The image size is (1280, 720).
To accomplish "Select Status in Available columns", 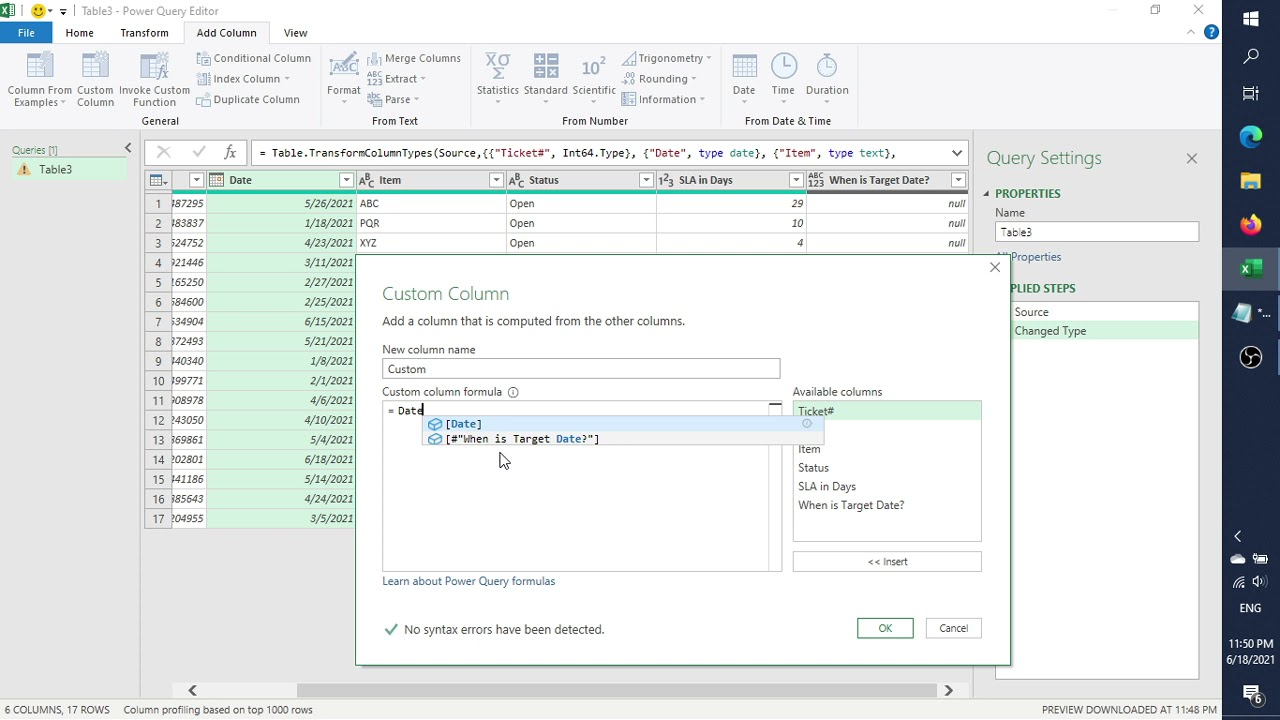I will click(813, 468).
